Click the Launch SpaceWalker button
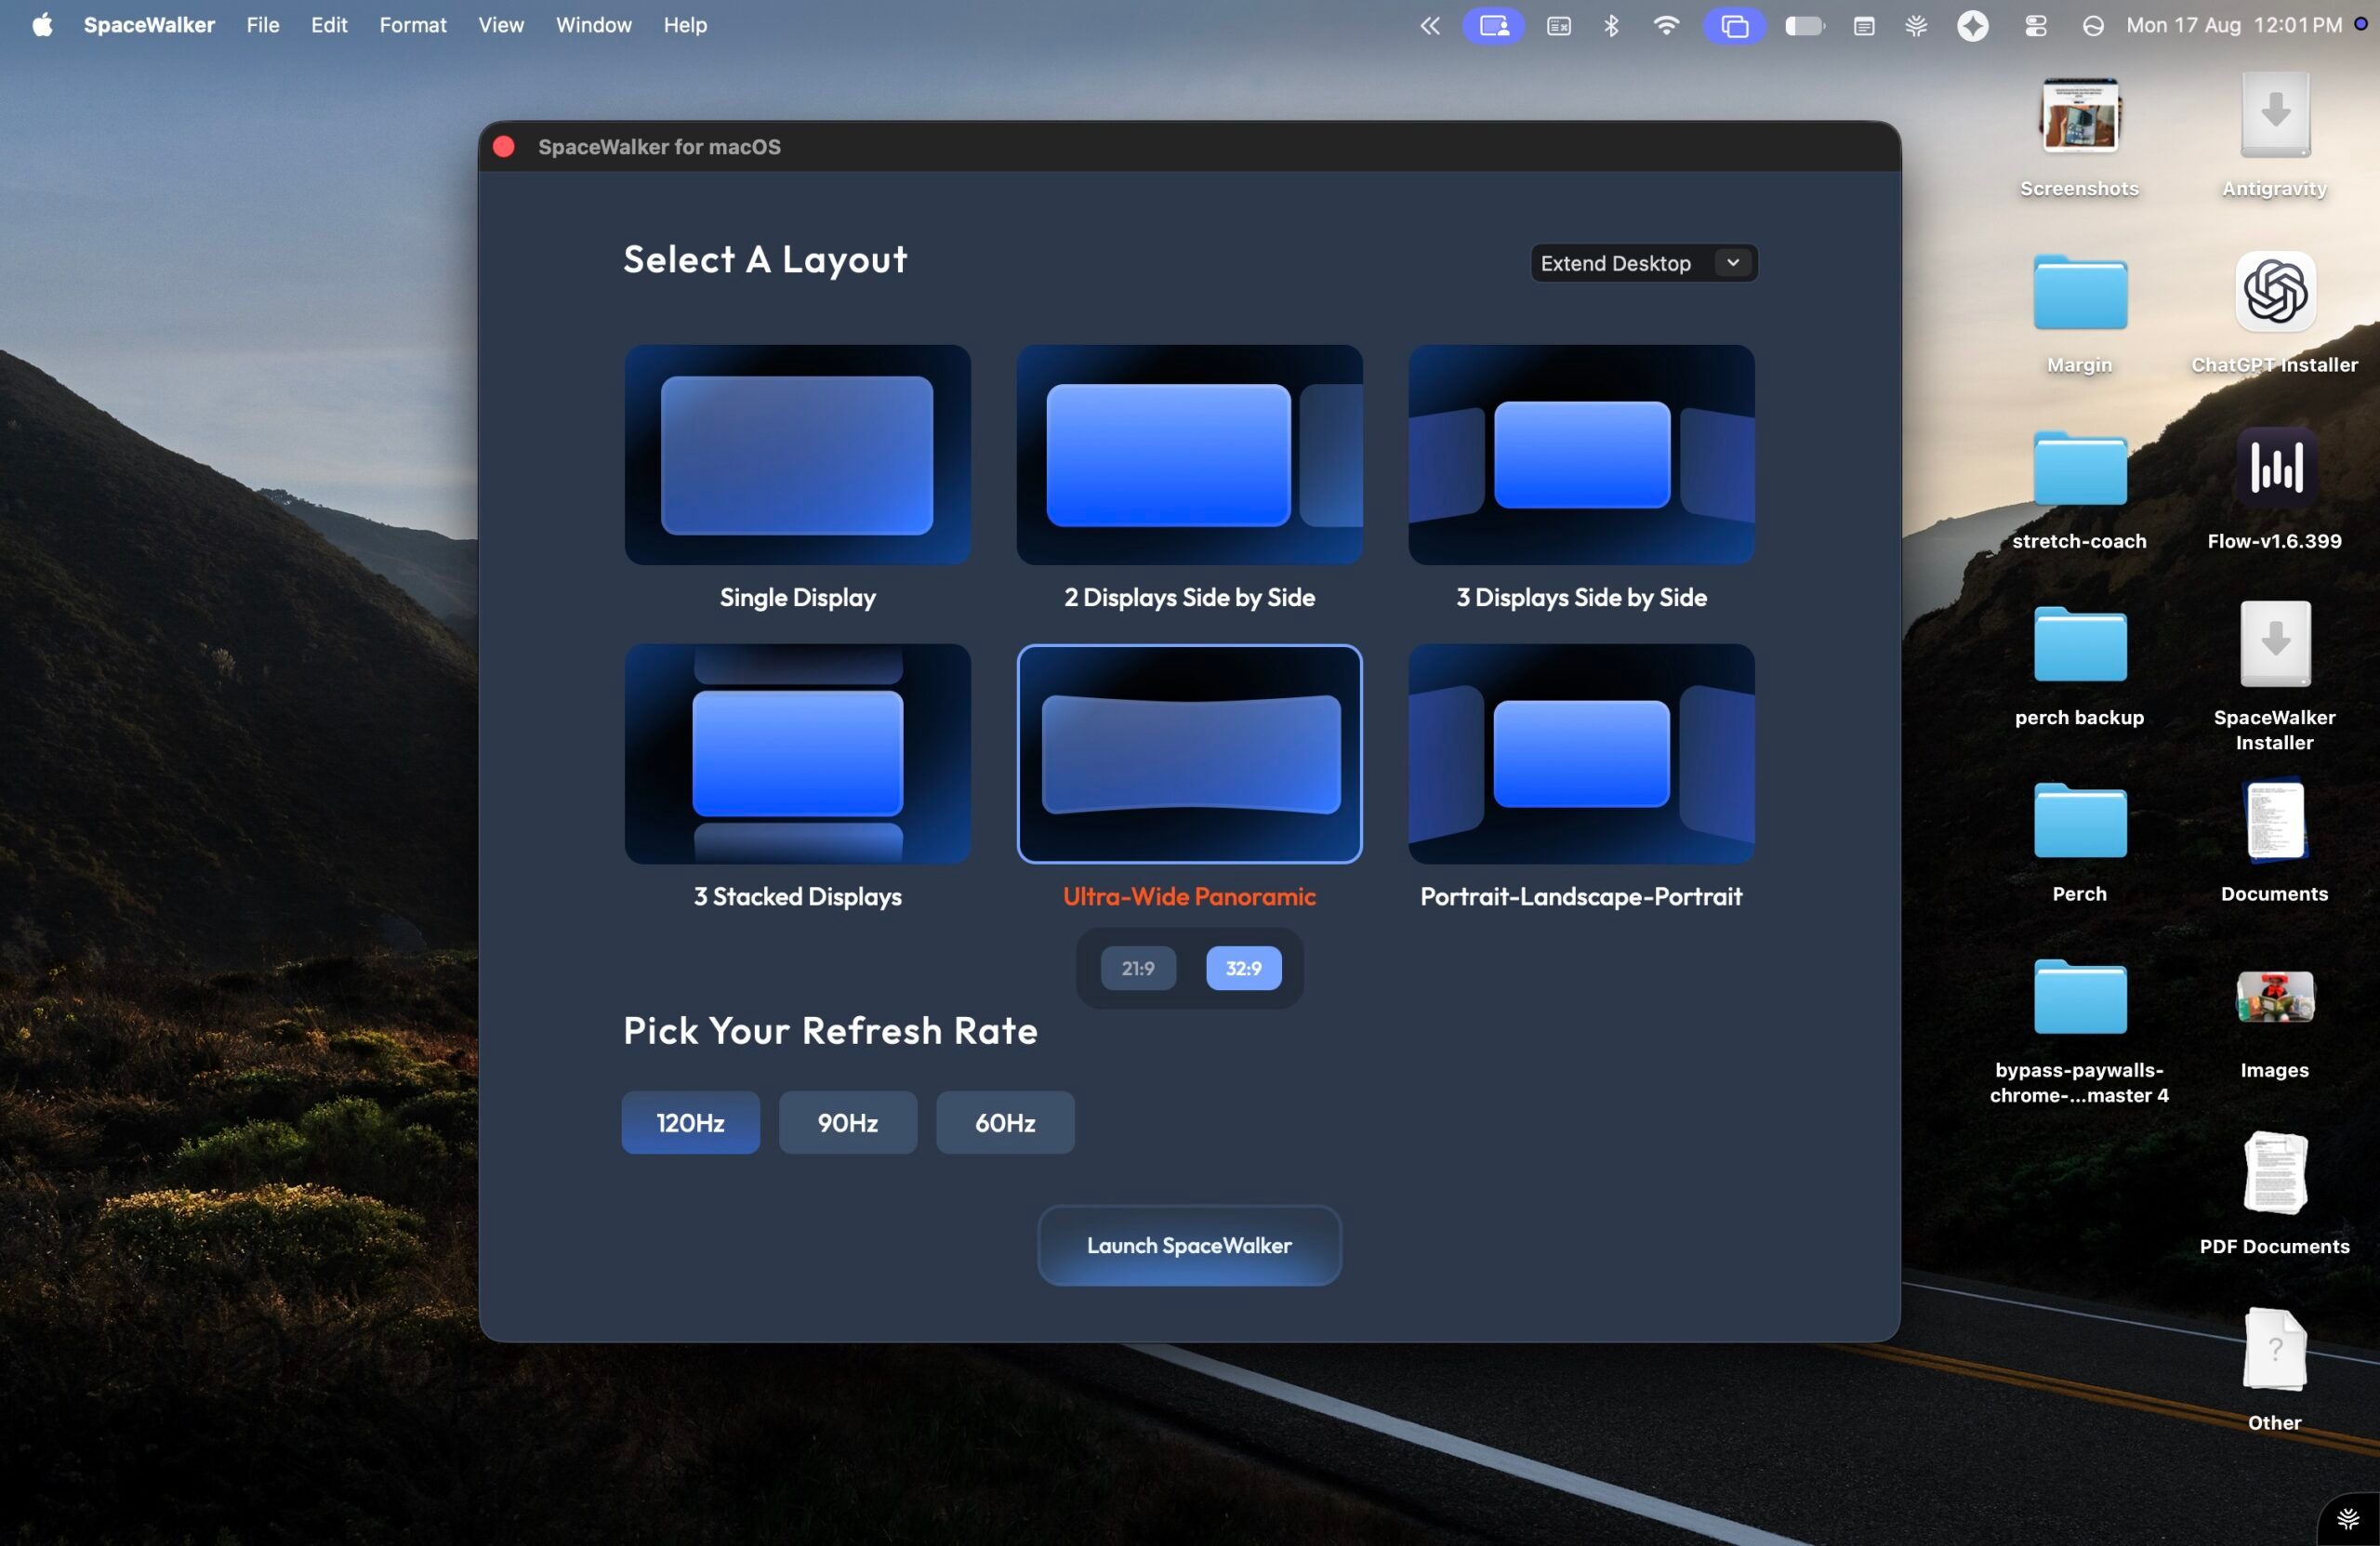Viewport: 2380px width, 1546px height. point(1189,1246)
